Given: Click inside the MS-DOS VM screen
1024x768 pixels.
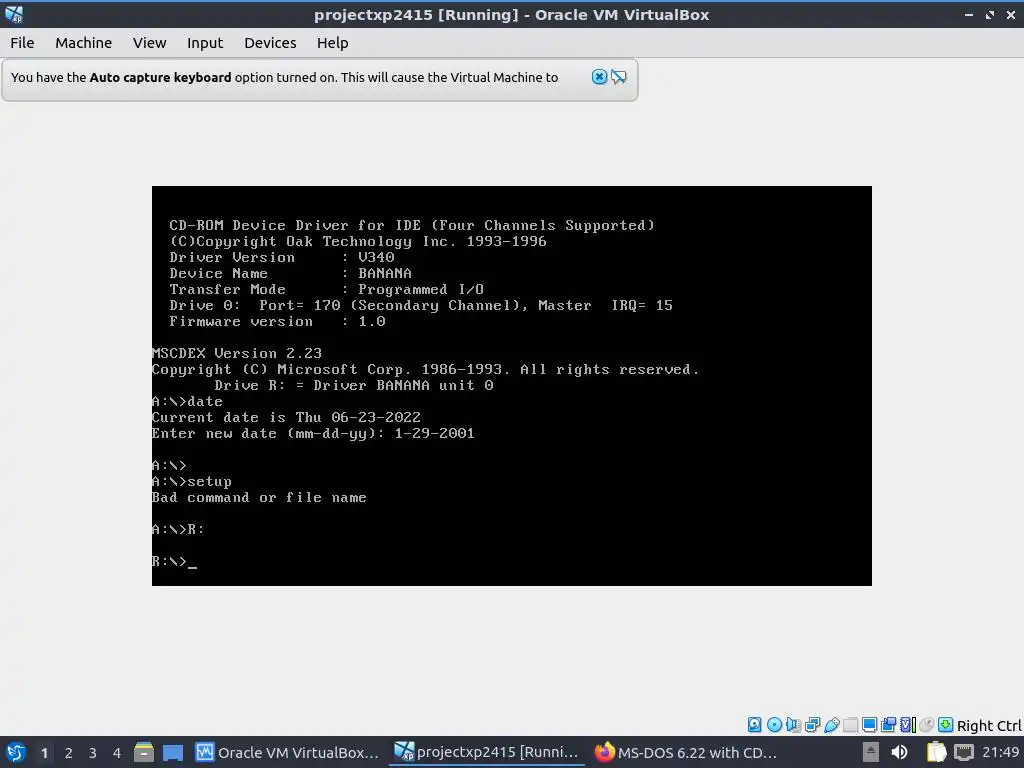Looking at the screenshot, I should click(x=511, y=385).
